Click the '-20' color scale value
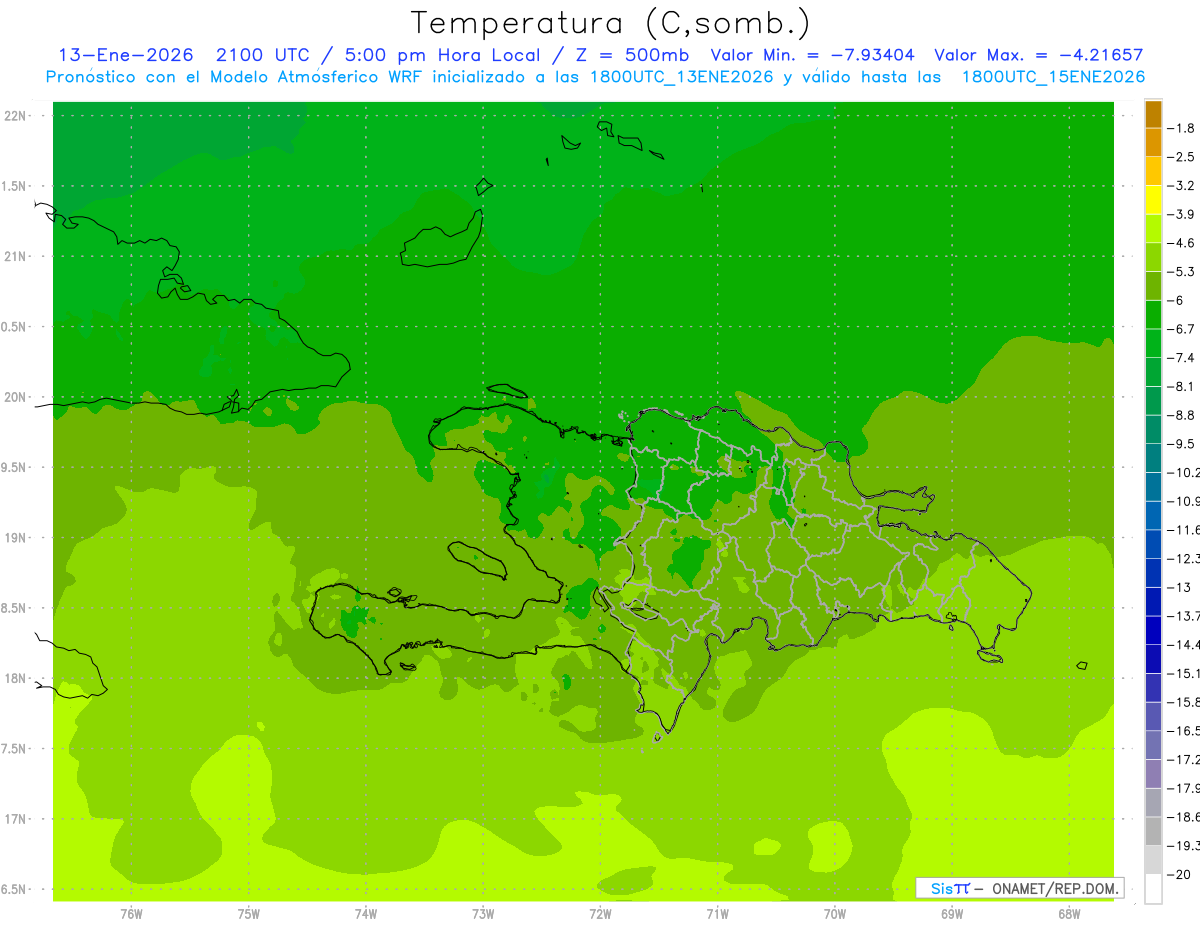 coord(1180,874)
